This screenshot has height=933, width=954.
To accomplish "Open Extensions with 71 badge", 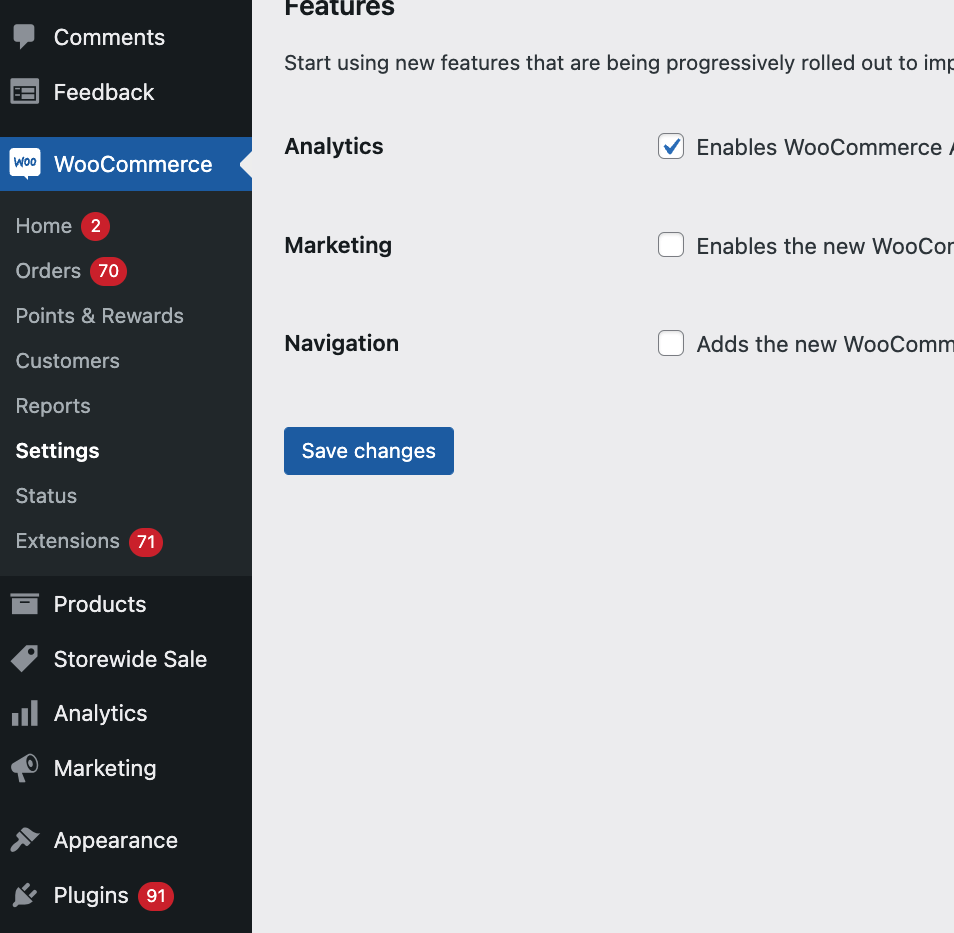I will coord(68,541).
